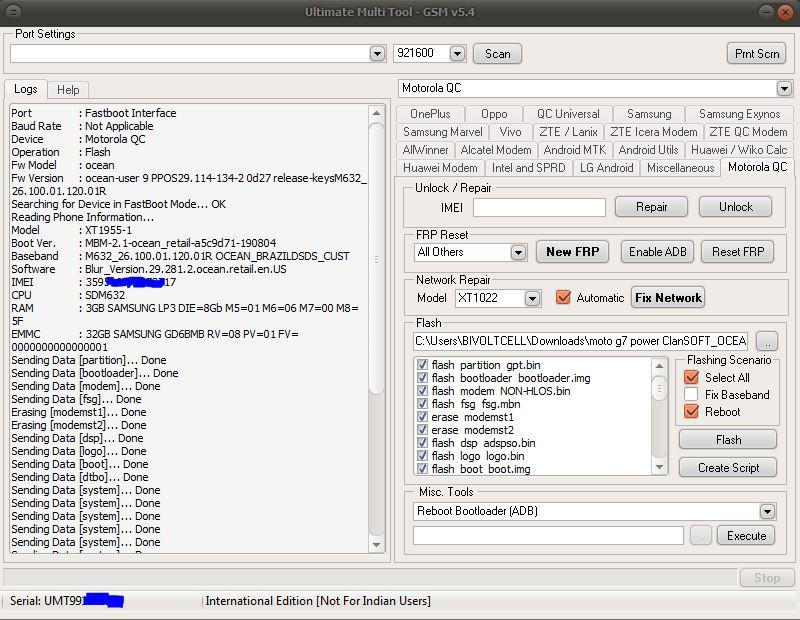The height and width of the screenshot is (620, 800).
Task: Open the Samsung Marvel tab
Action: [x=442, y=132]
